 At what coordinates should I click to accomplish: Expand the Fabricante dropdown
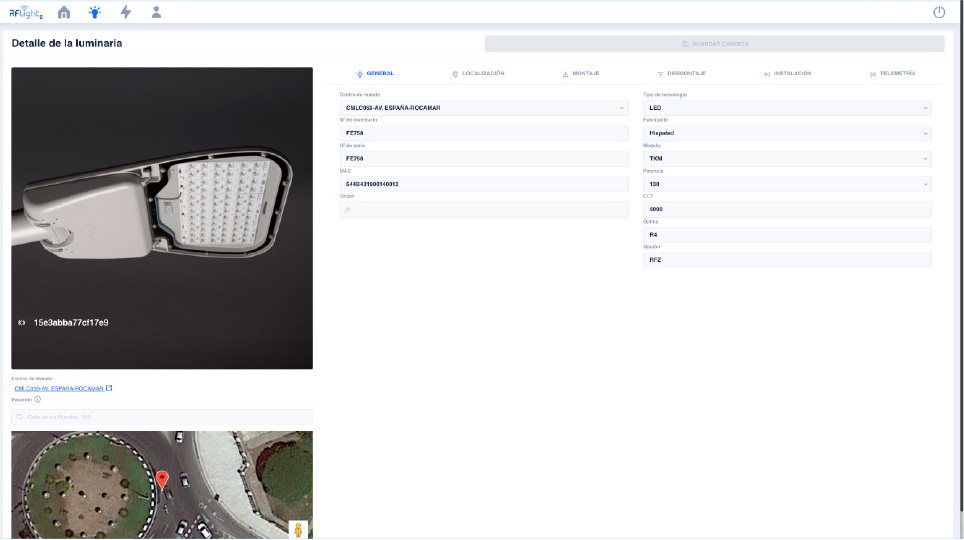[787, 133]
